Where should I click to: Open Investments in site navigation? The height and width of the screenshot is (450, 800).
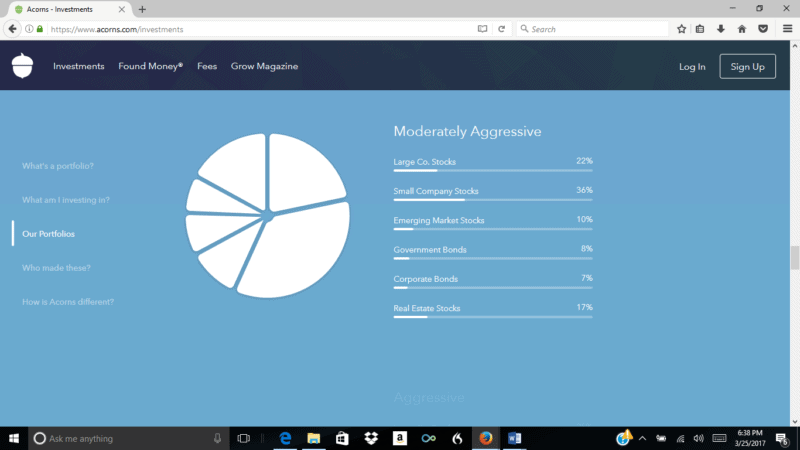[x=79, y=66]
